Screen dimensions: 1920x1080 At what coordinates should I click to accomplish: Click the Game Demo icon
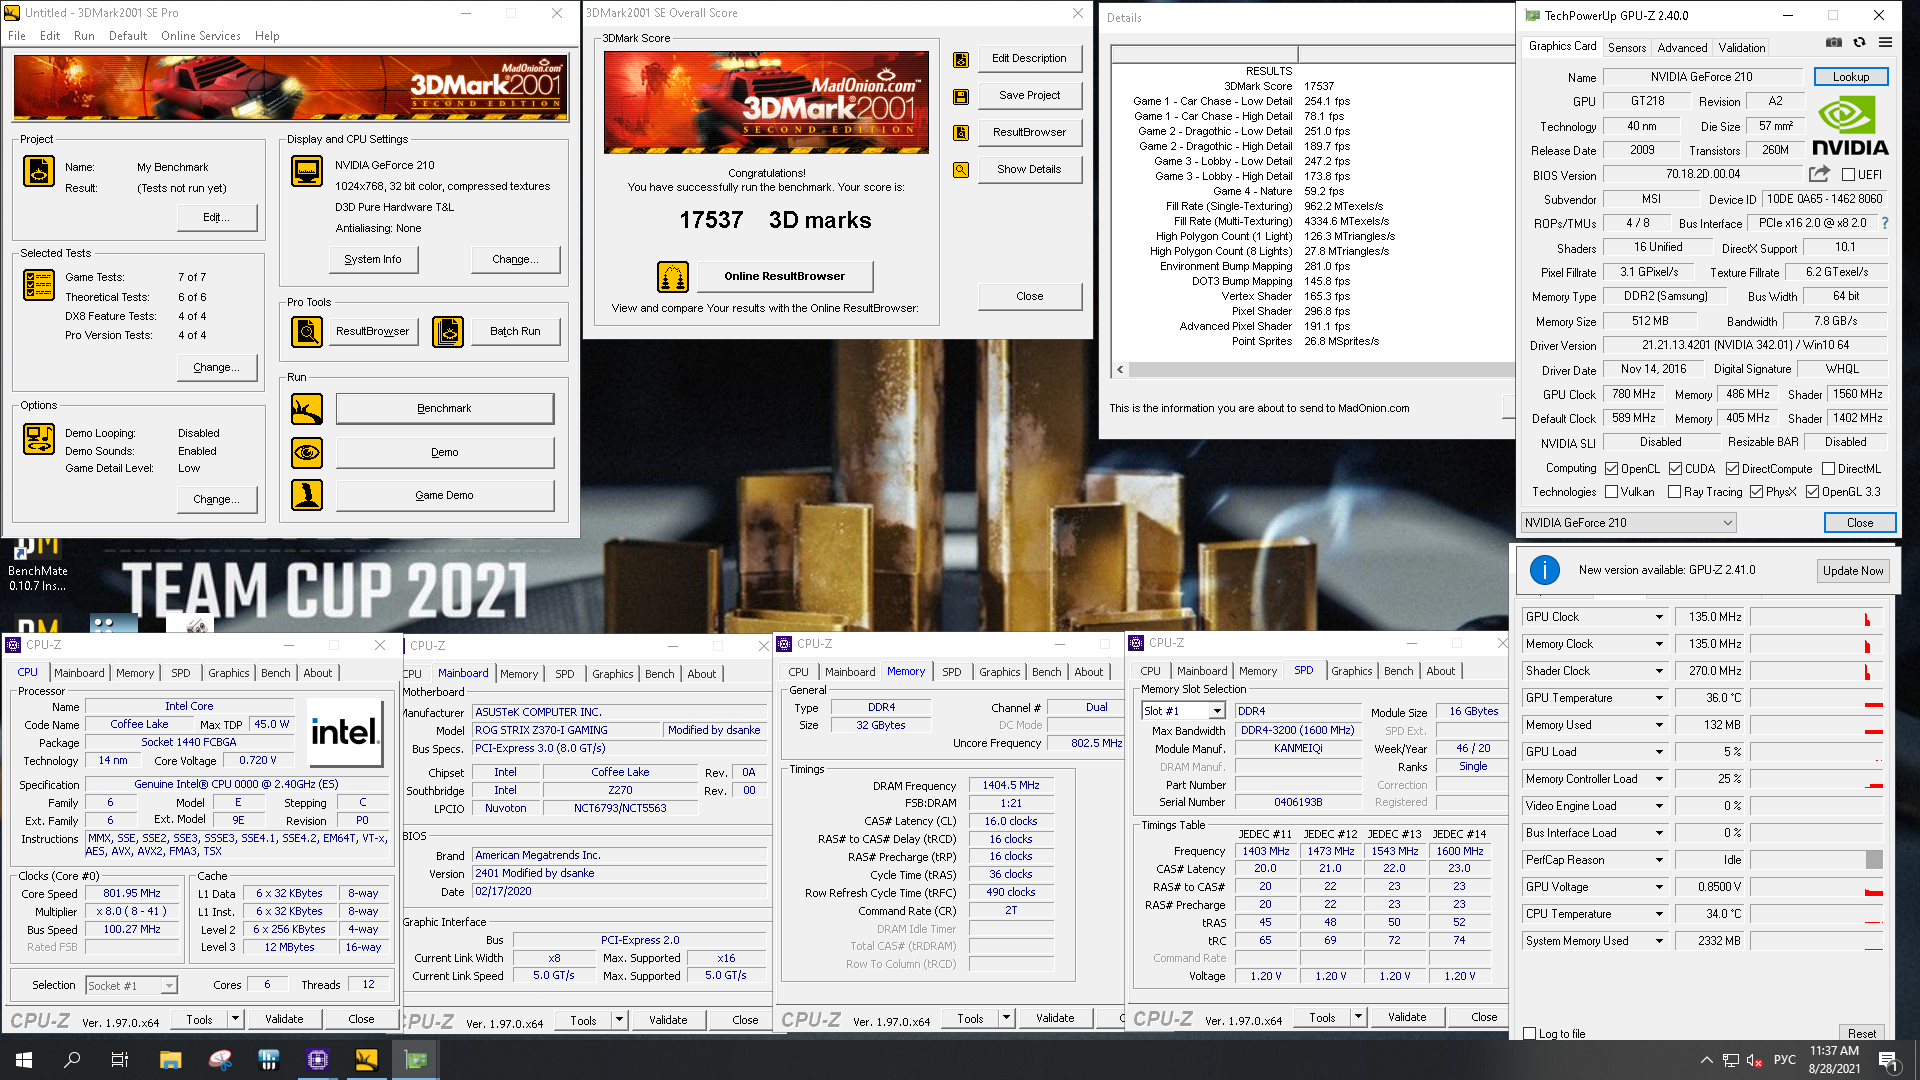click(x=307, y=495)
